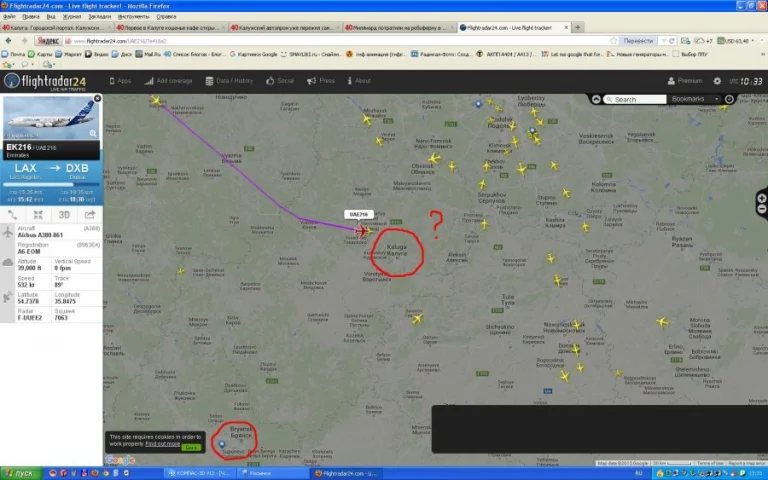Open the Add coverage page
The height and width of the screenshot is (480, 768).
pos(169,81)
